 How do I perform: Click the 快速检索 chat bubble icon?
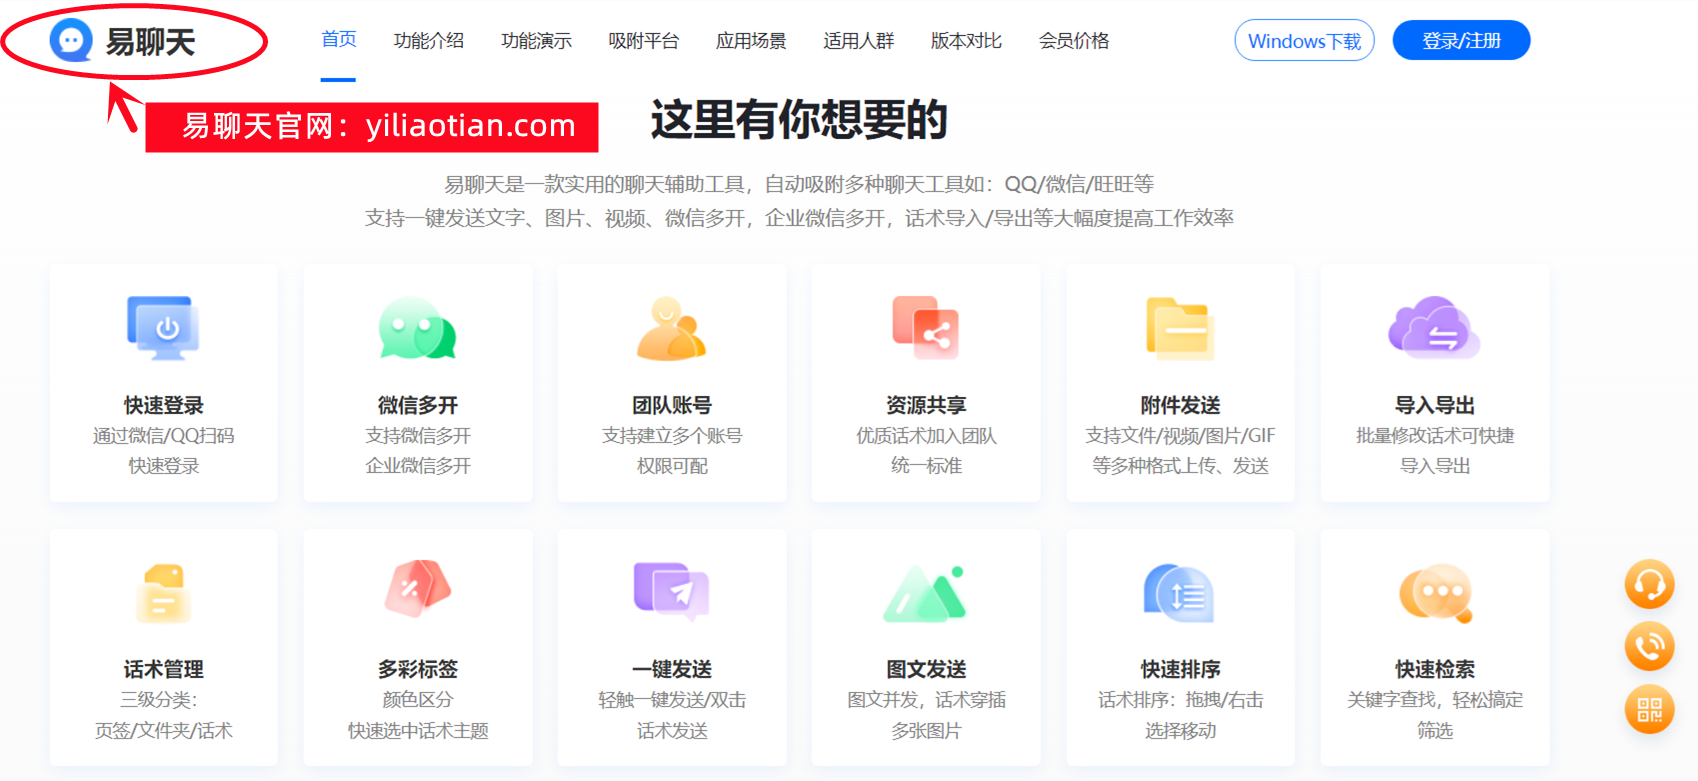pyautogui.click(x=1436, y=593)
